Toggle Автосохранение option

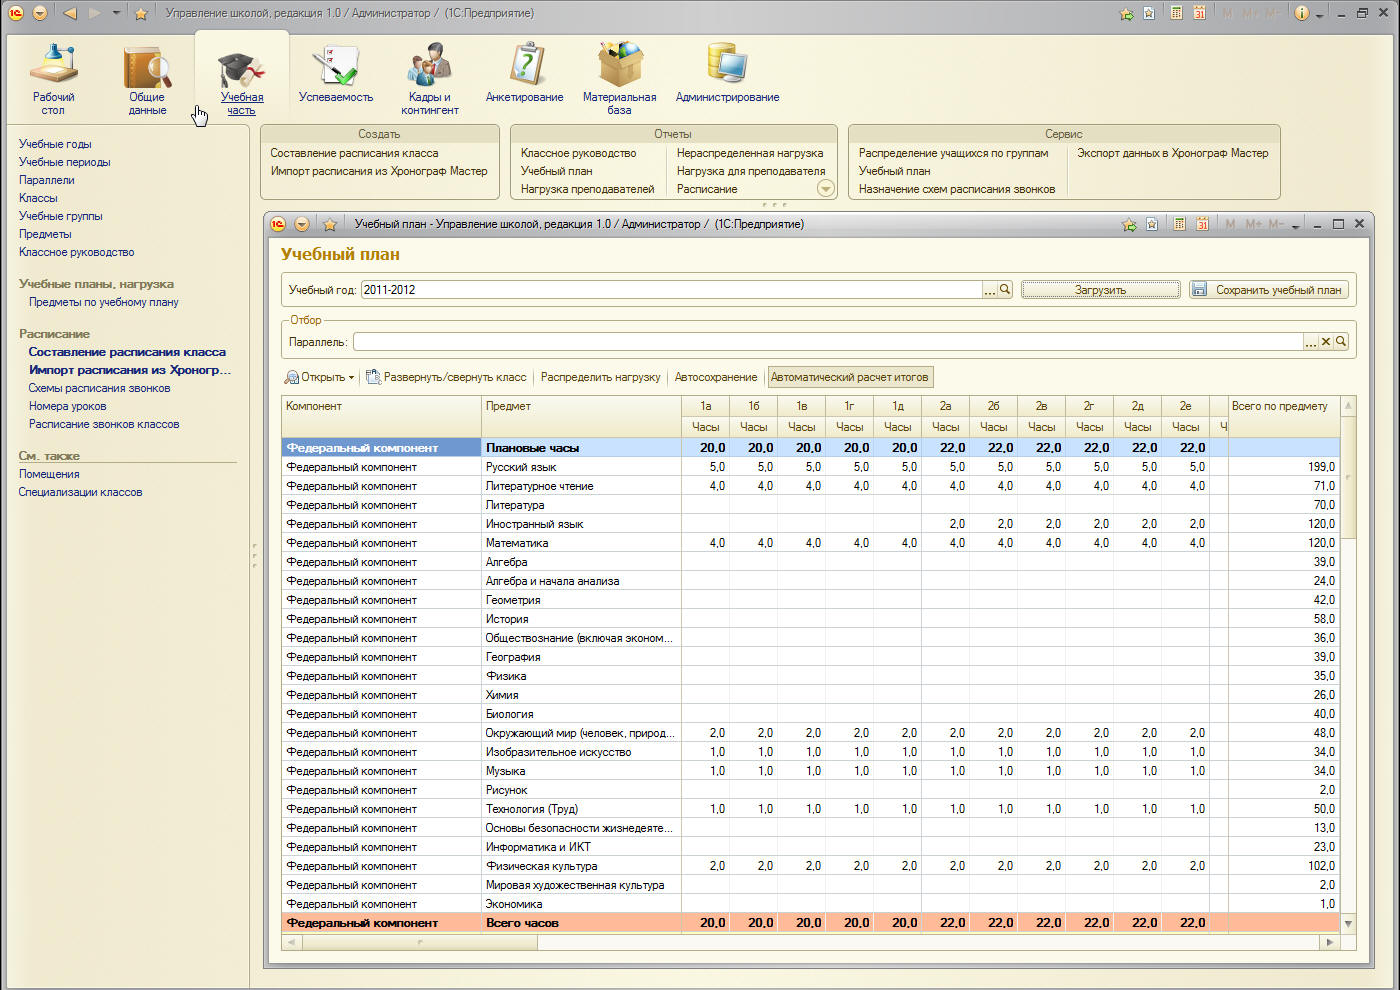tap(716, 377)
